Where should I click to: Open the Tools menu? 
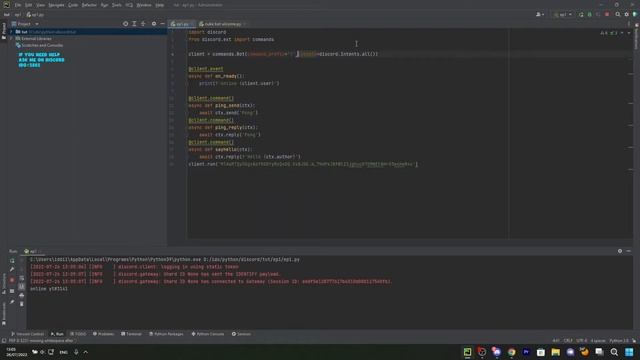117,5
